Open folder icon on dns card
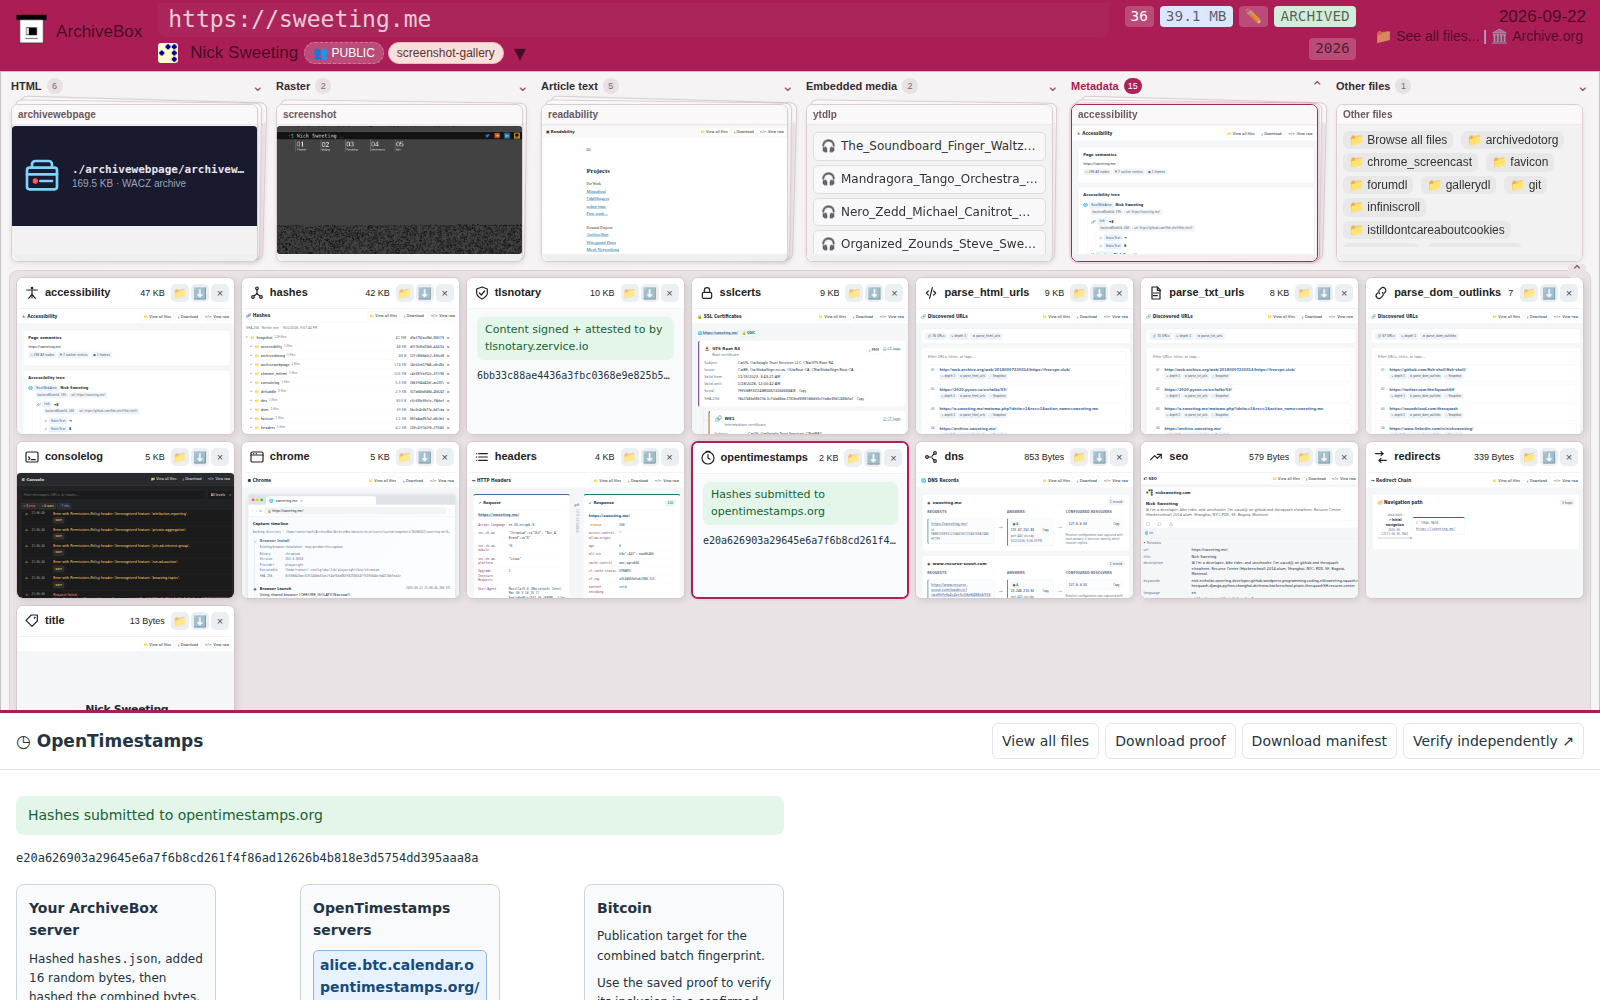 (1080, 457)
